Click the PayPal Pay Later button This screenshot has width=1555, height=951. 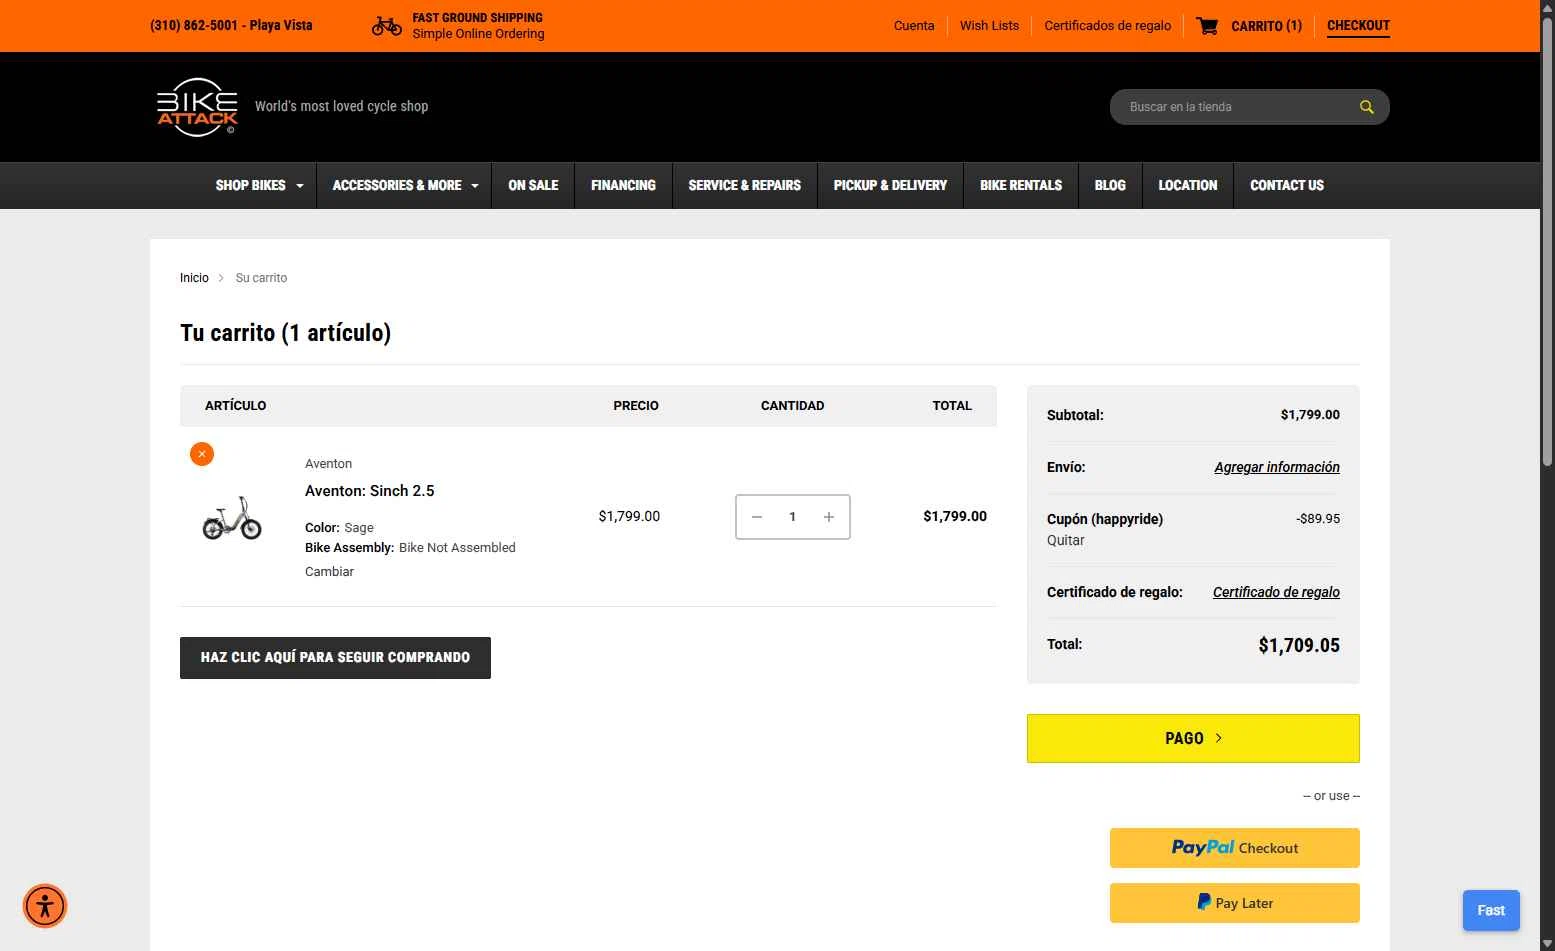[x=1235, y=903]
